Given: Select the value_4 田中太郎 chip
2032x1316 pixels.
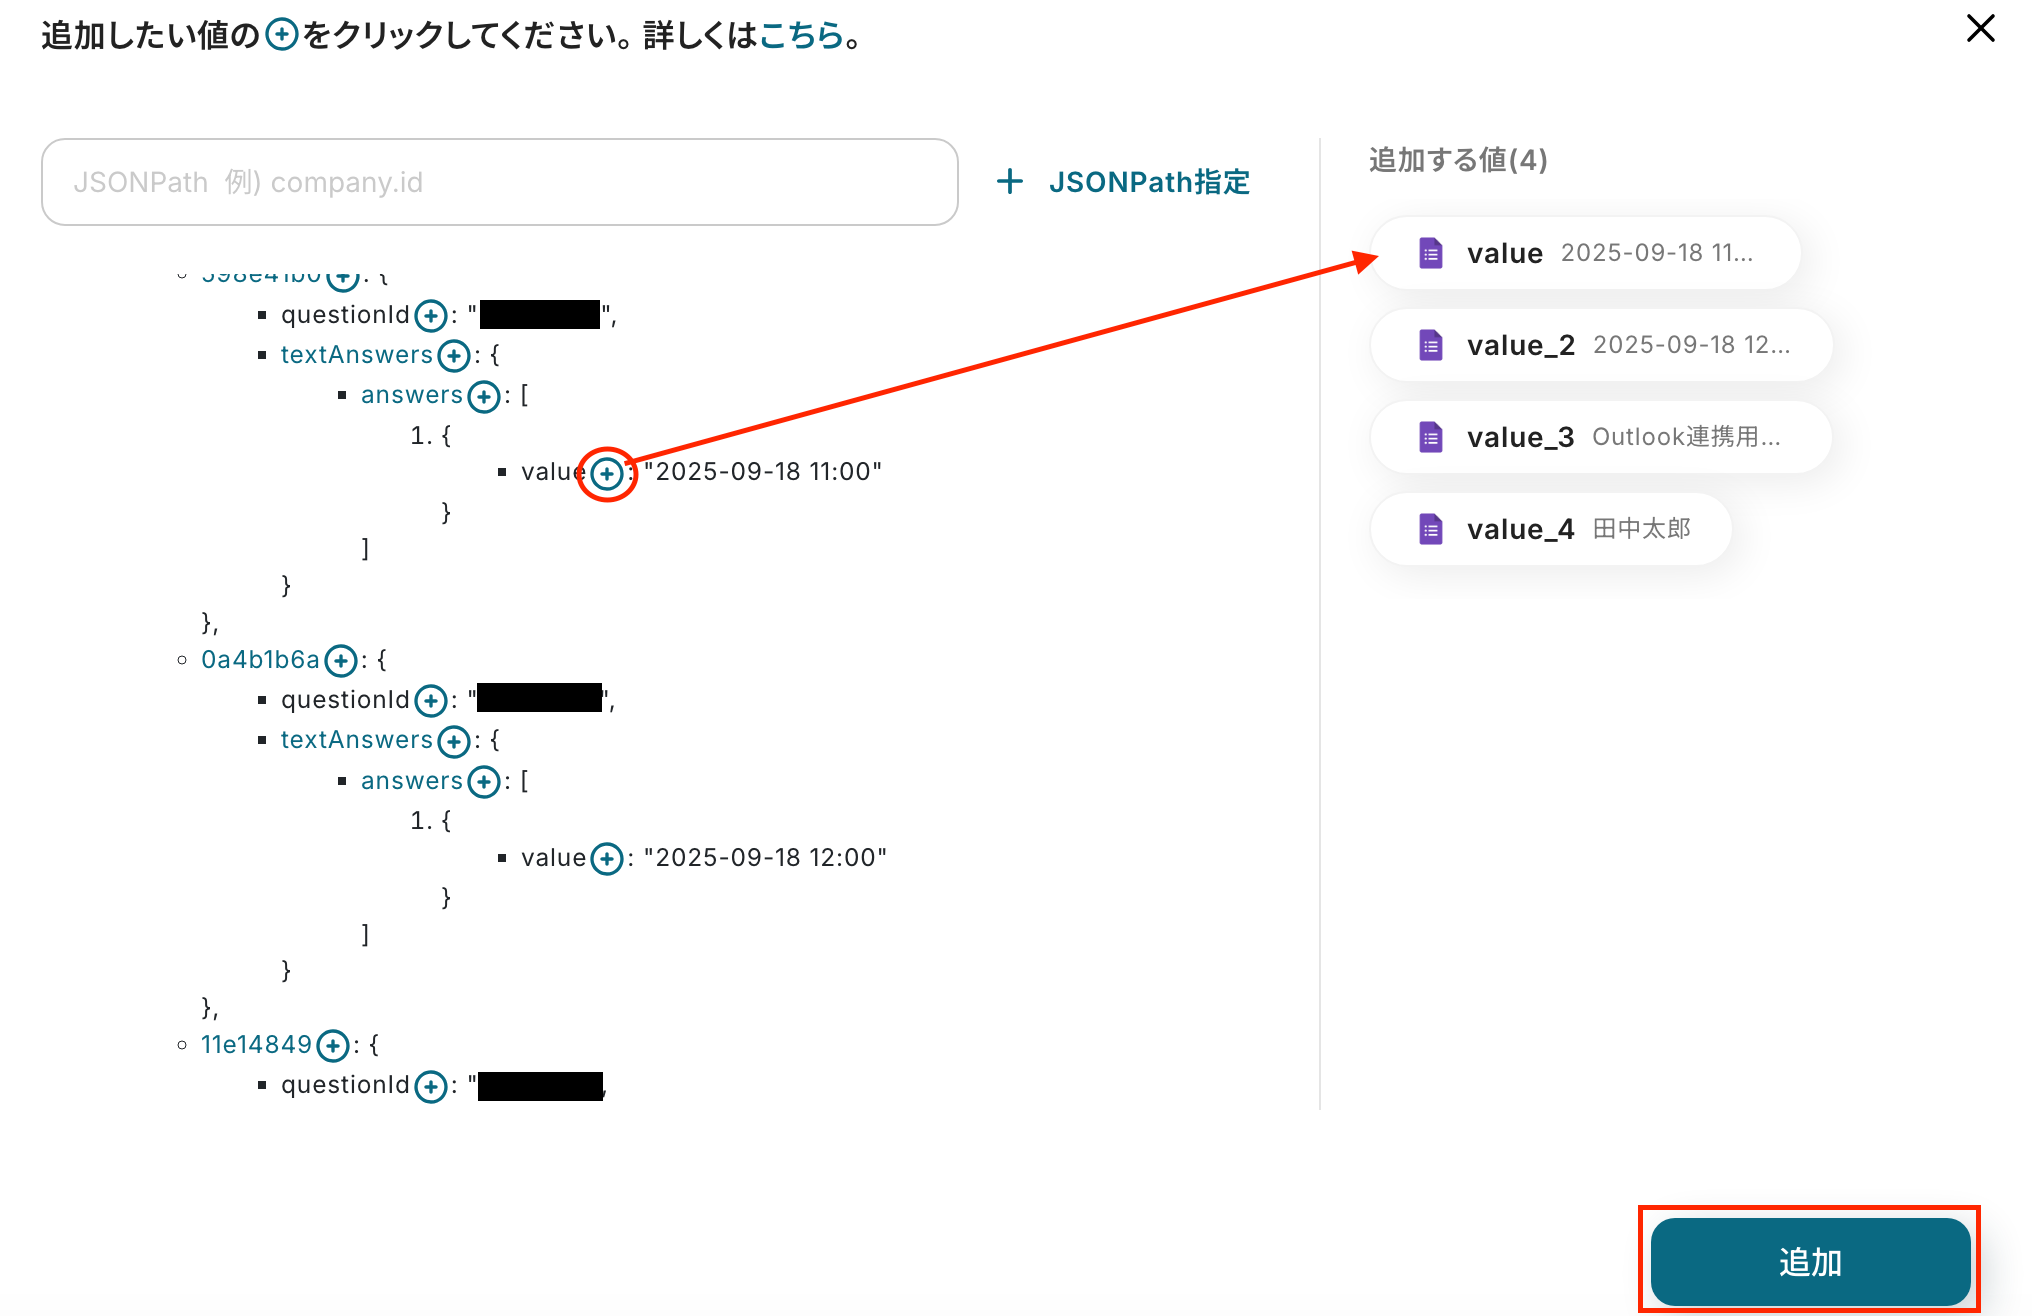Looking at the screenshot, I should coord(1550,529).
